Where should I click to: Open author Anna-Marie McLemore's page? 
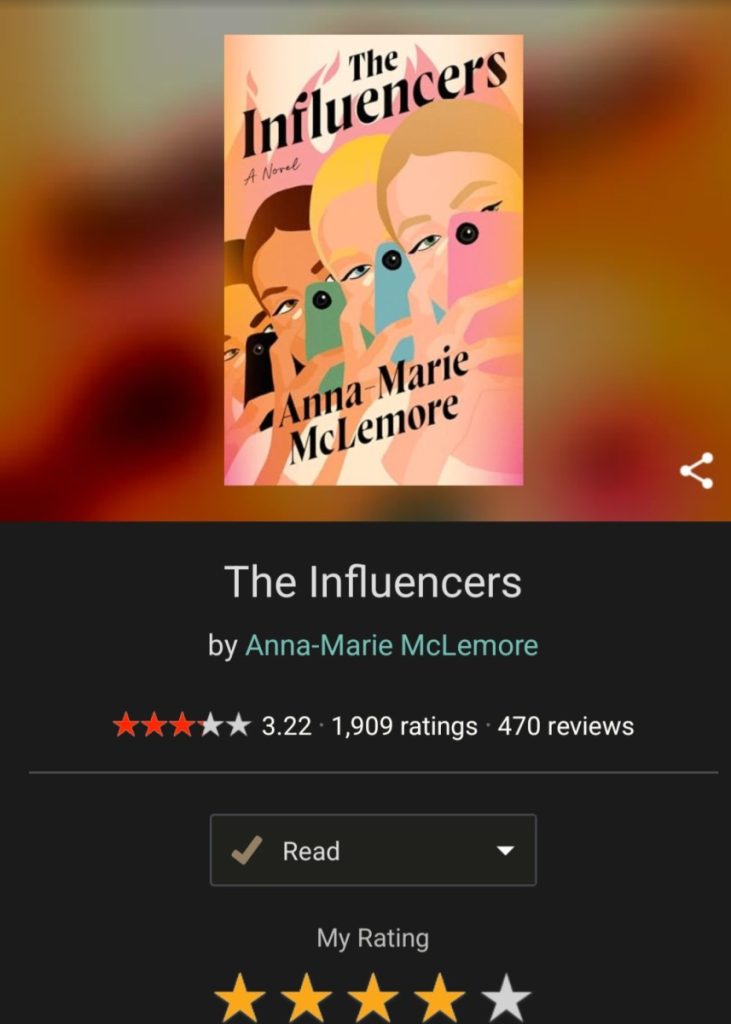[391, 646]
